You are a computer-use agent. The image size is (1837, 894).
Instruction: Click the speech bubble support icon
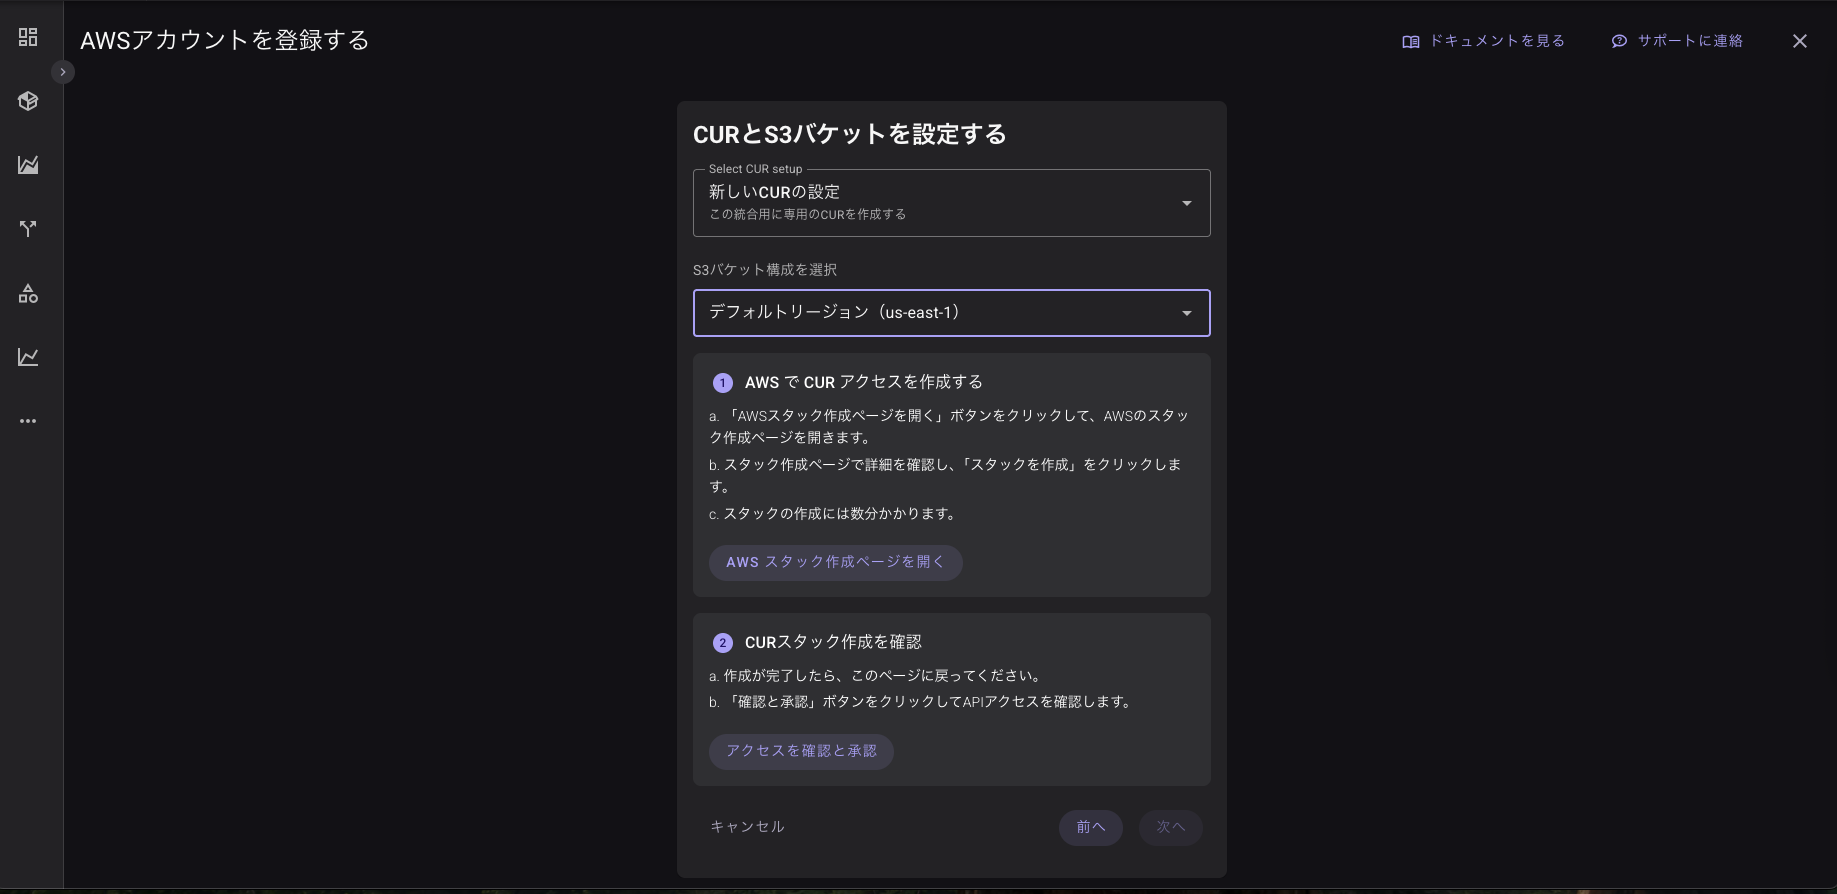tap(1620, 41)
